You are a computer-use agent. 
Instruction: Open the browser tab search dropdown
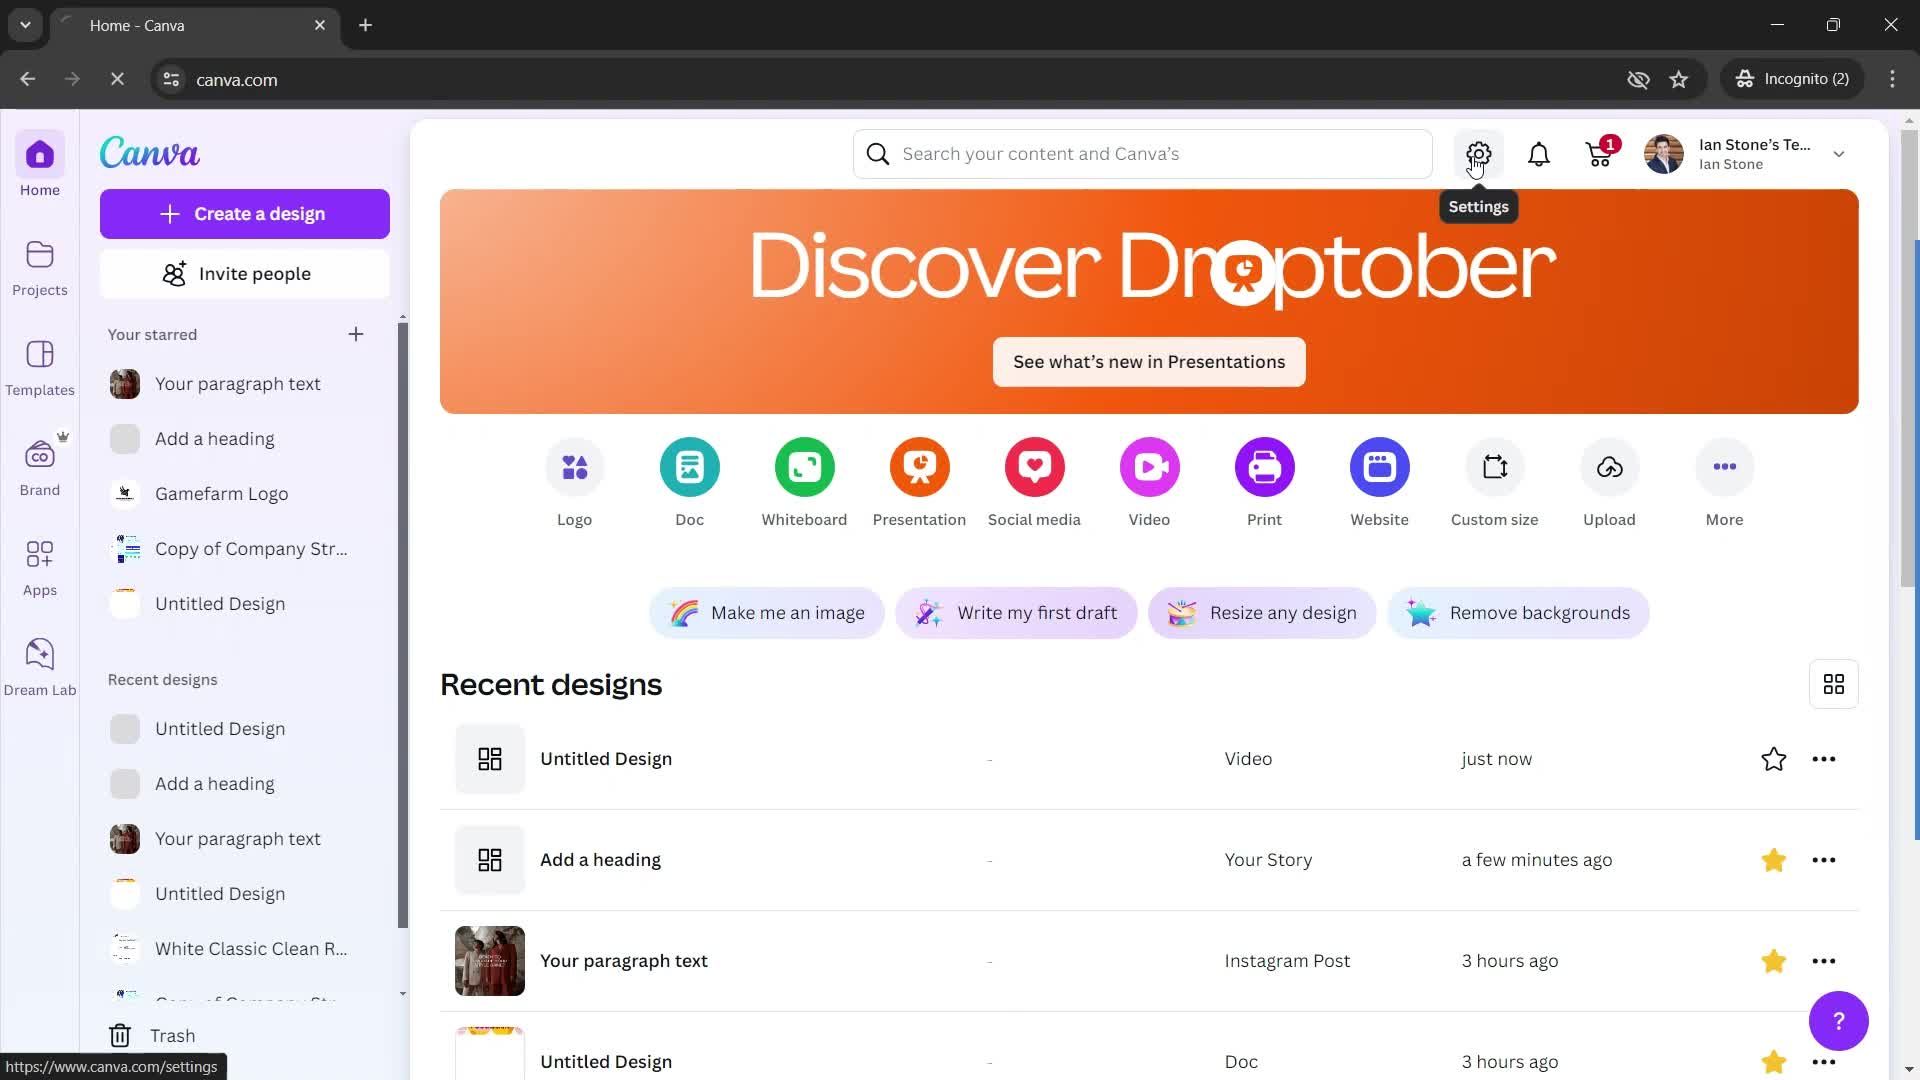(25, 25)
